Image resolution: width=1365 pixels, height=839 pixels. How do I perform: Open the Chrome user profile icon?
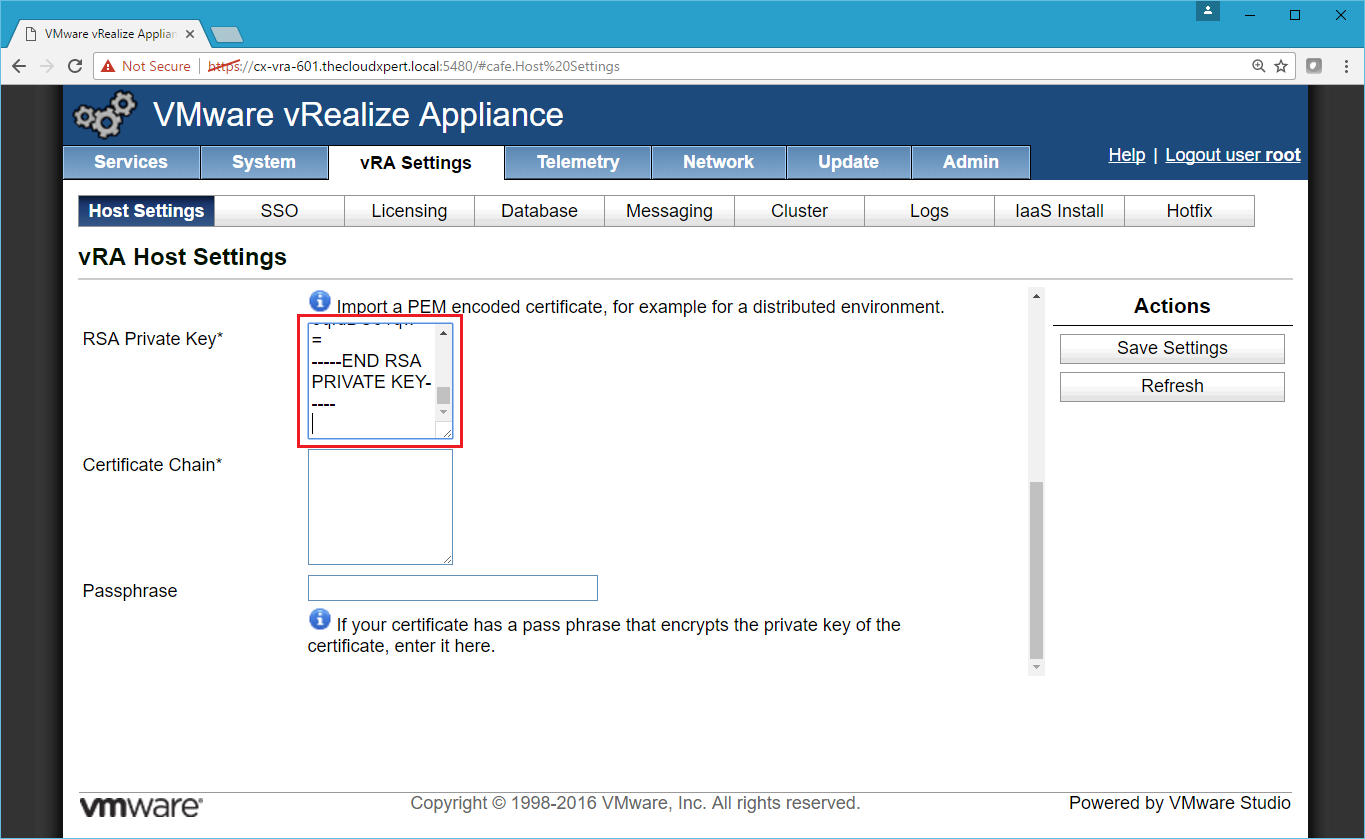pos(1209,12)
